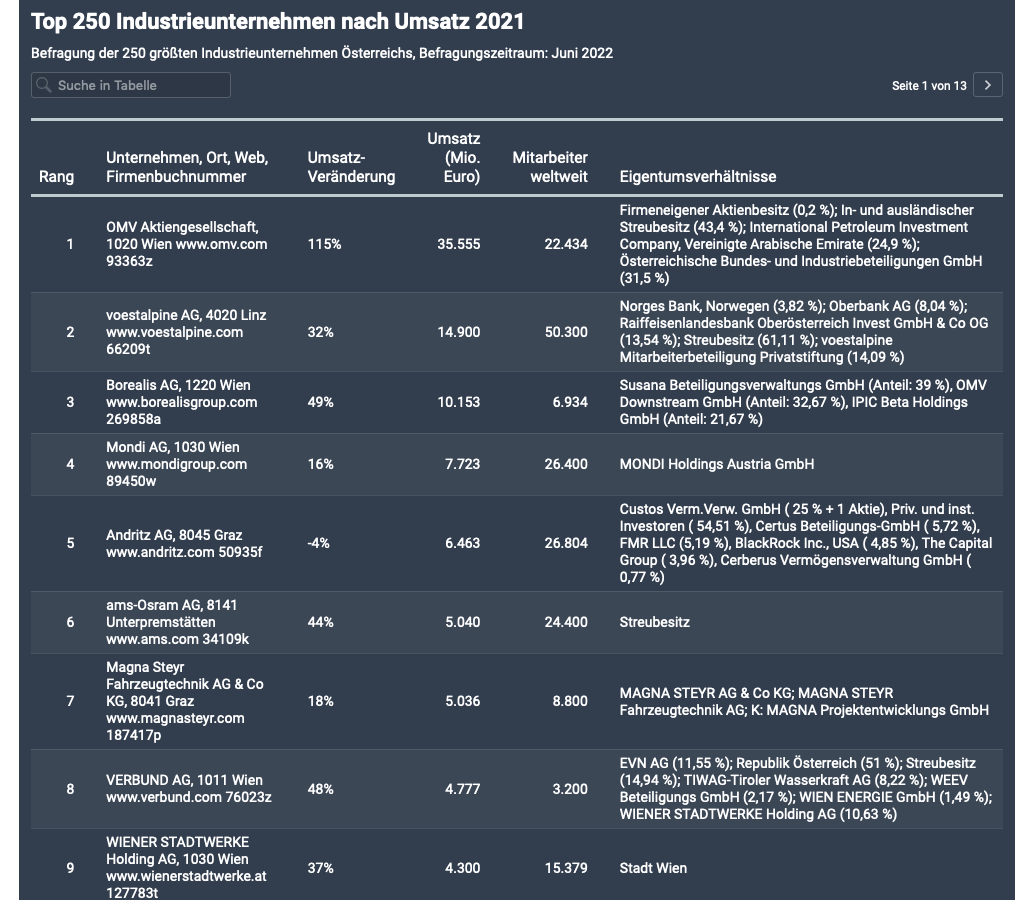Click the 'Stadt Wien' ownership cell
Viewport: 1026px width, 900px height.
pos(653,868)
